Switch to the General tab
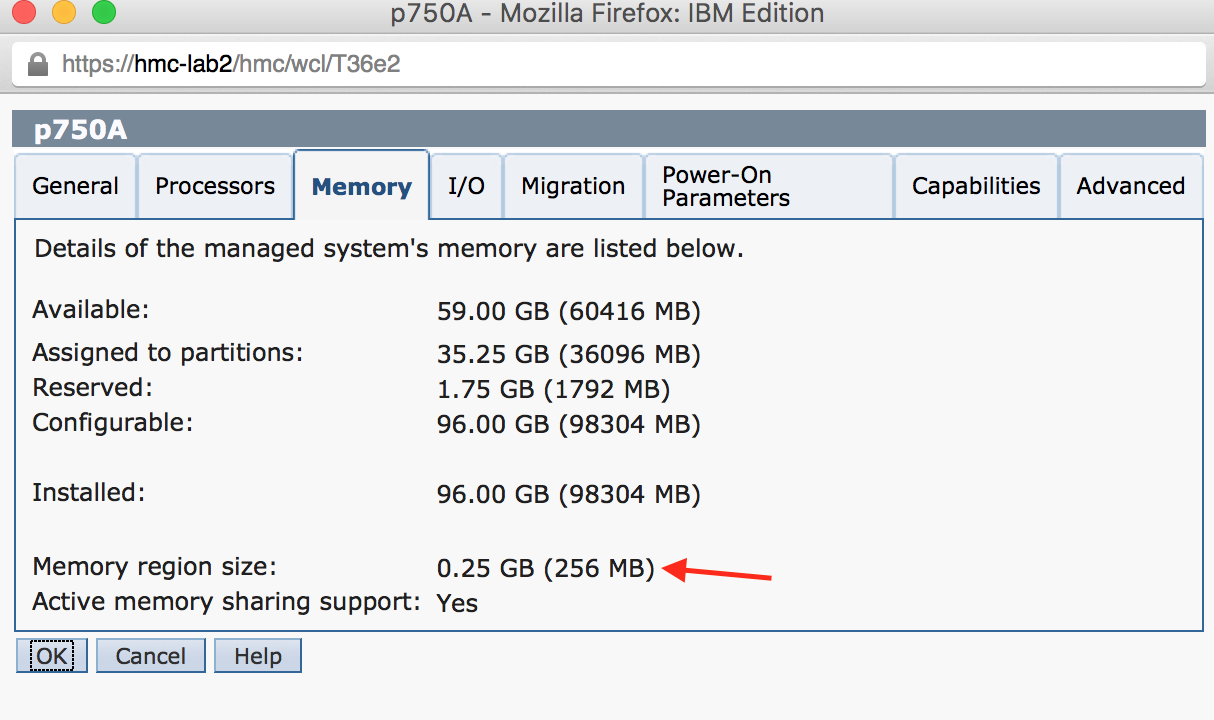The width and height of the screenshot is (1214, 720). (x=75, y=186)
